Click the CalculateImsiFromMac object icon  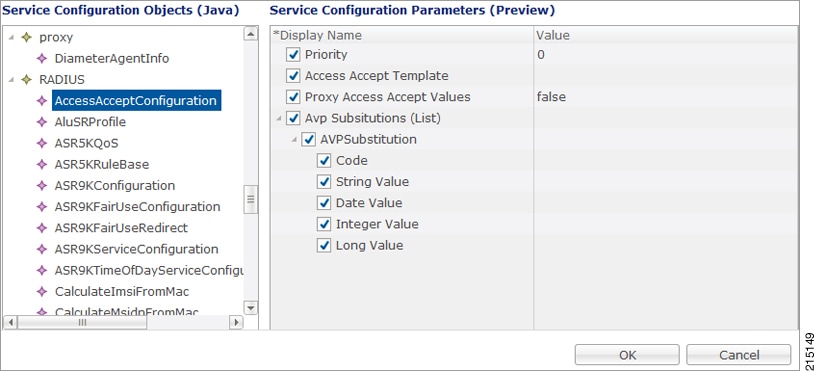click(x=42, y=292)
